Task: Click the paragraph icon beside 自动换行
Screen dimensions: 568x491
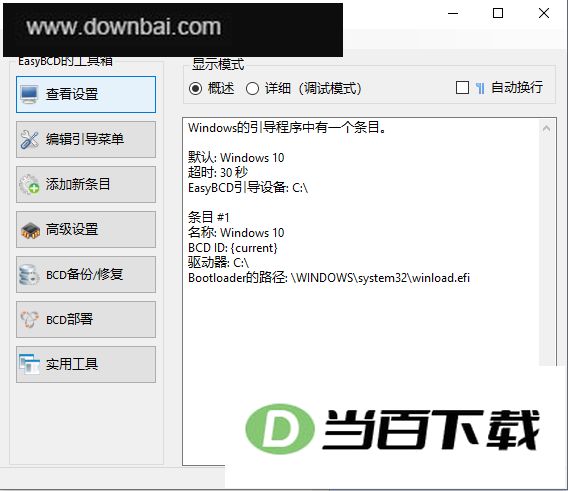Action: (480, 88)
